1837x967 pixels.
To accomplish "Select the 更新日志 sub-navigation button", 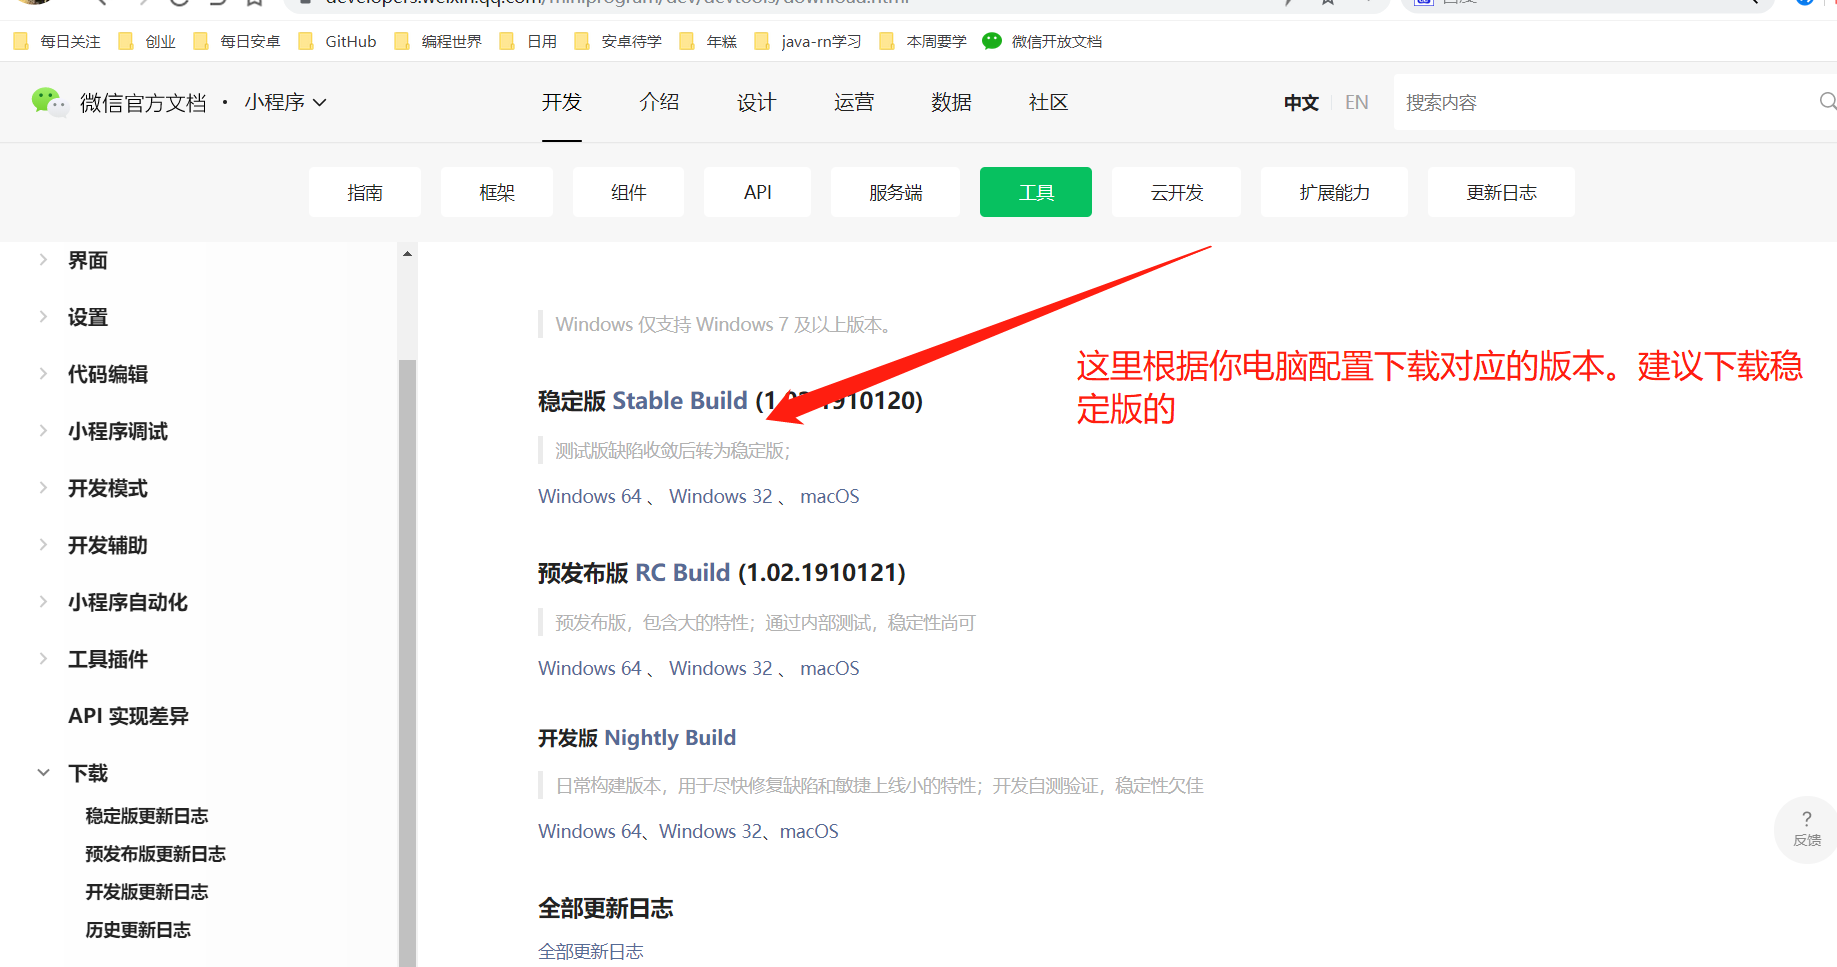I will (1501, 192).
